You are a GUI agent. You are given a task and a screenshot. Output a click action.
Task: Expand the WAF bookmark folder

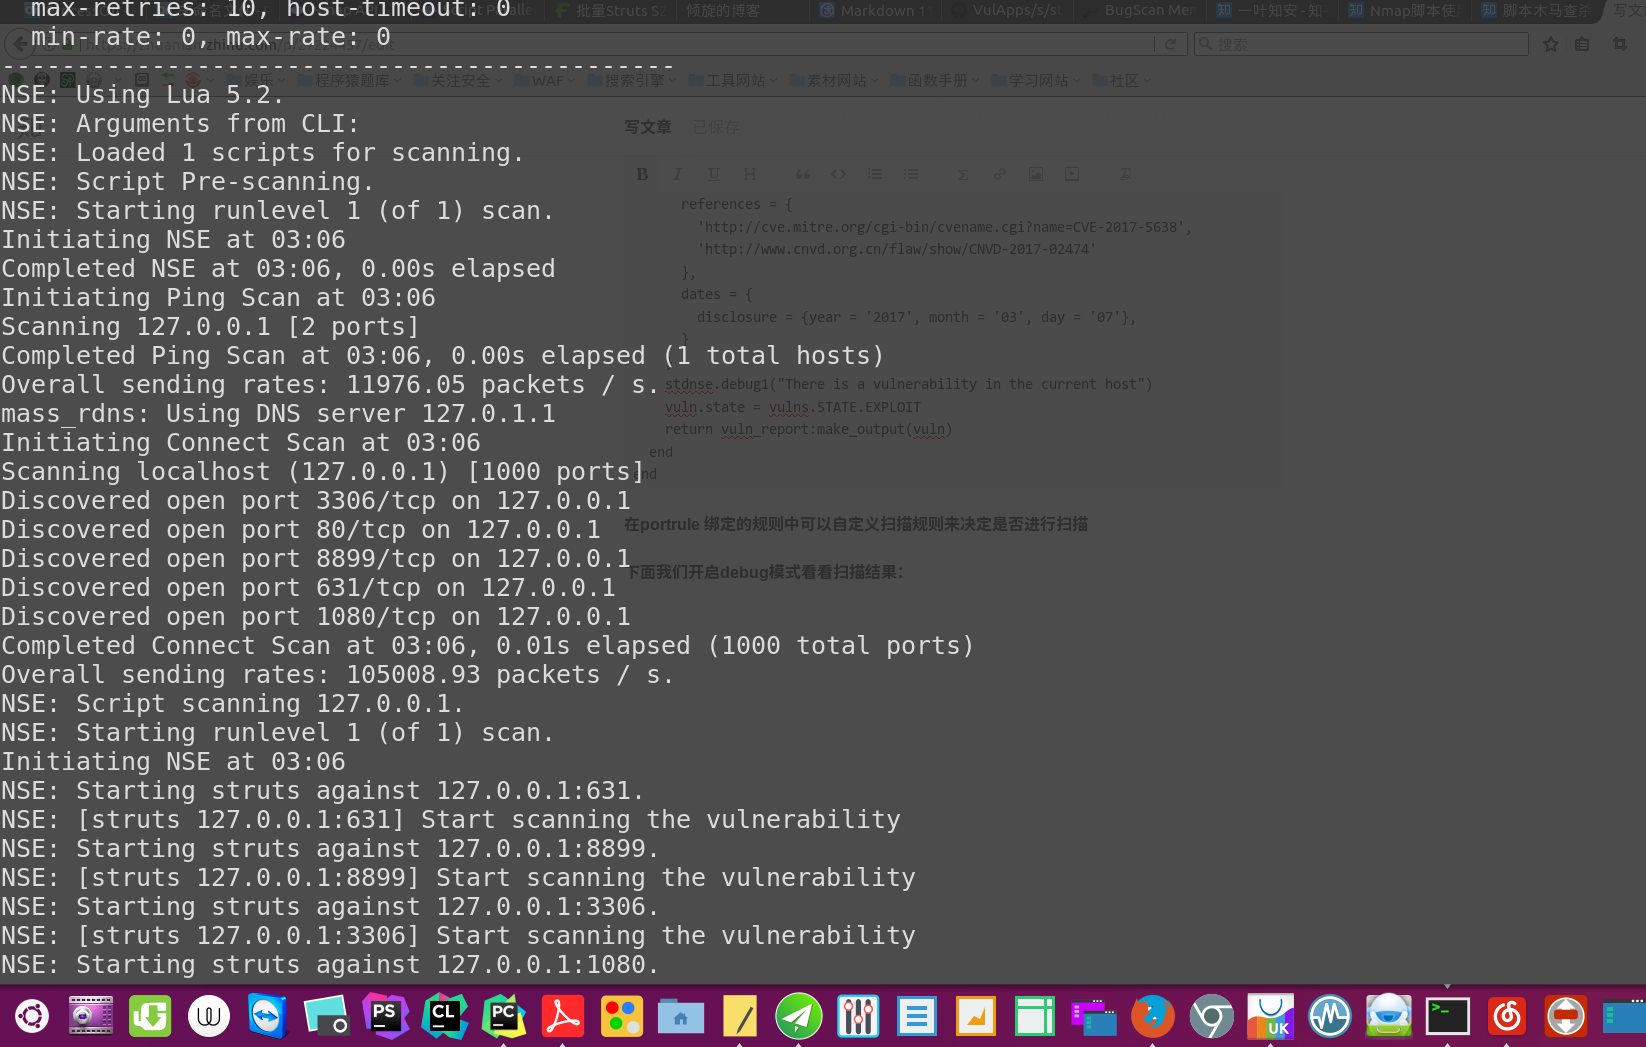tap(545, 80)
